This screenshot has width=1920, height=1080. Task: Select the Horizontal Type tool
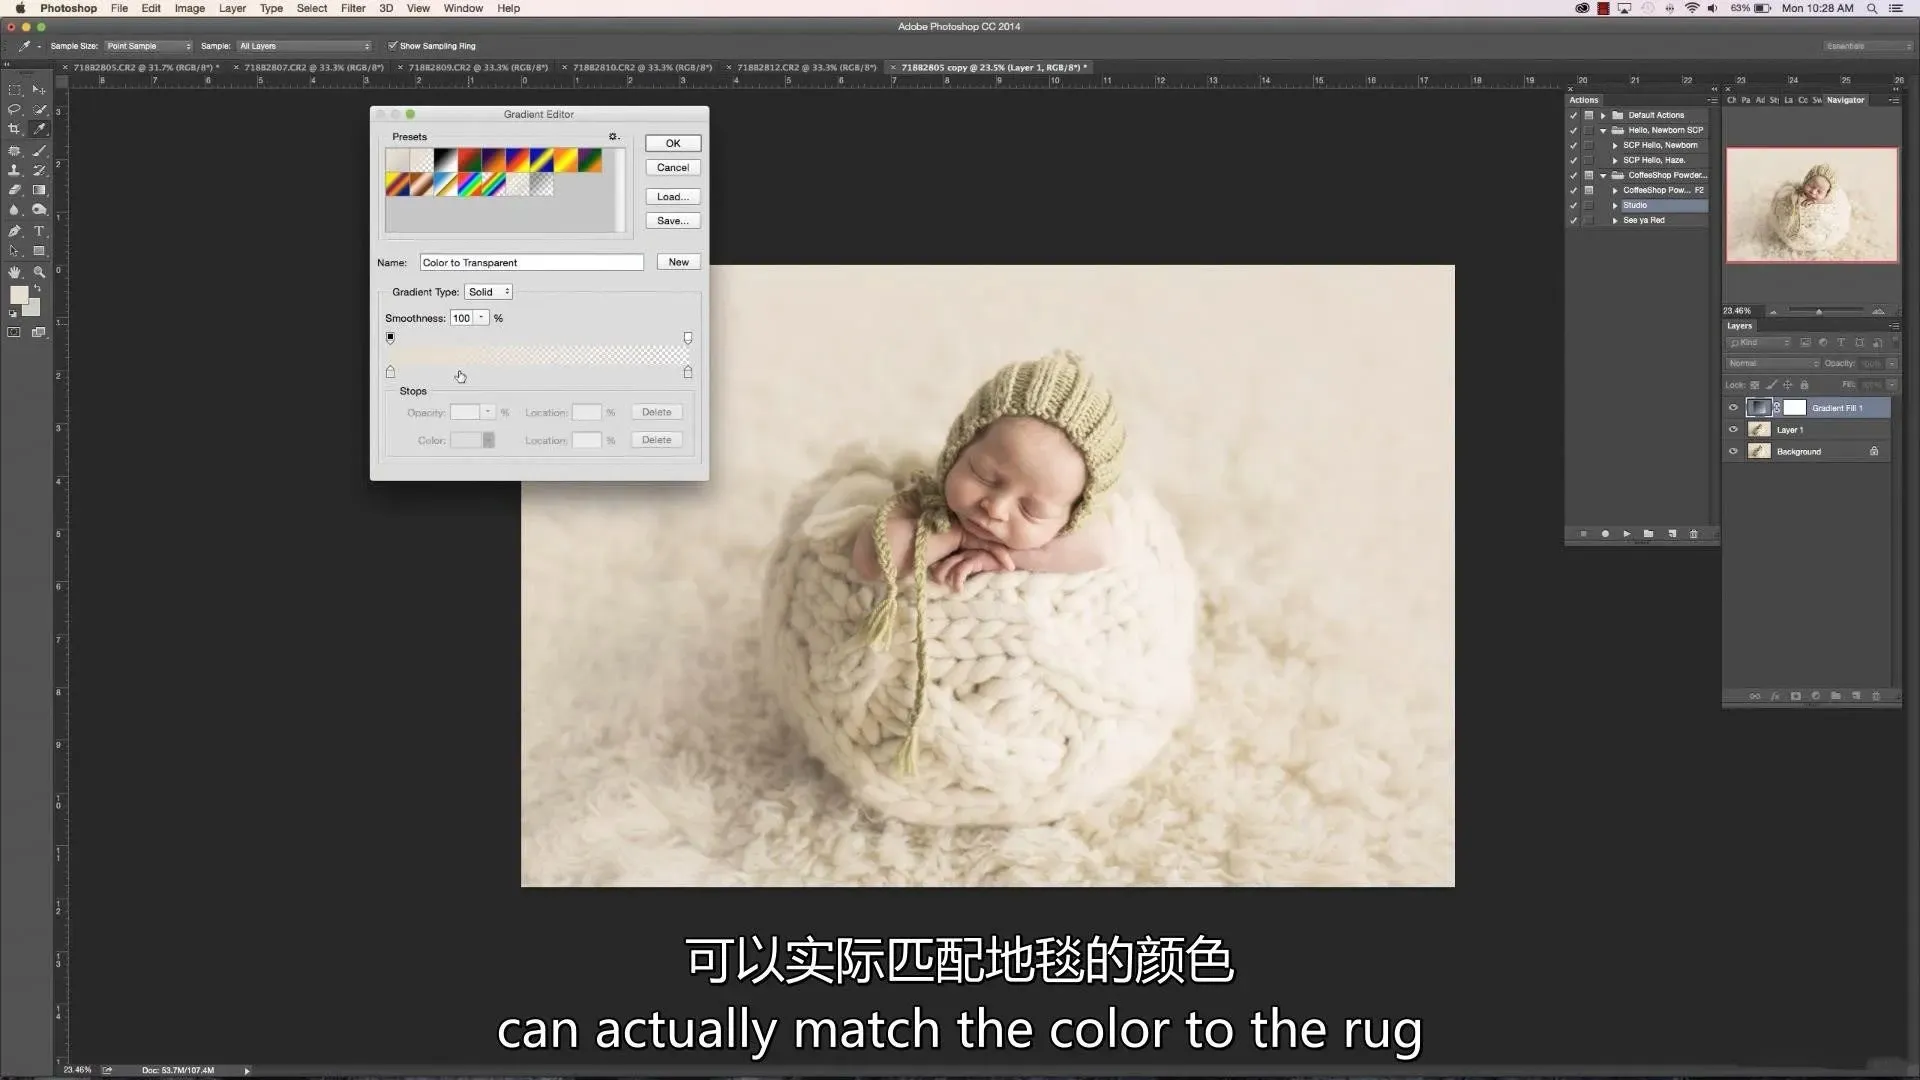click(x=39, y=231)
